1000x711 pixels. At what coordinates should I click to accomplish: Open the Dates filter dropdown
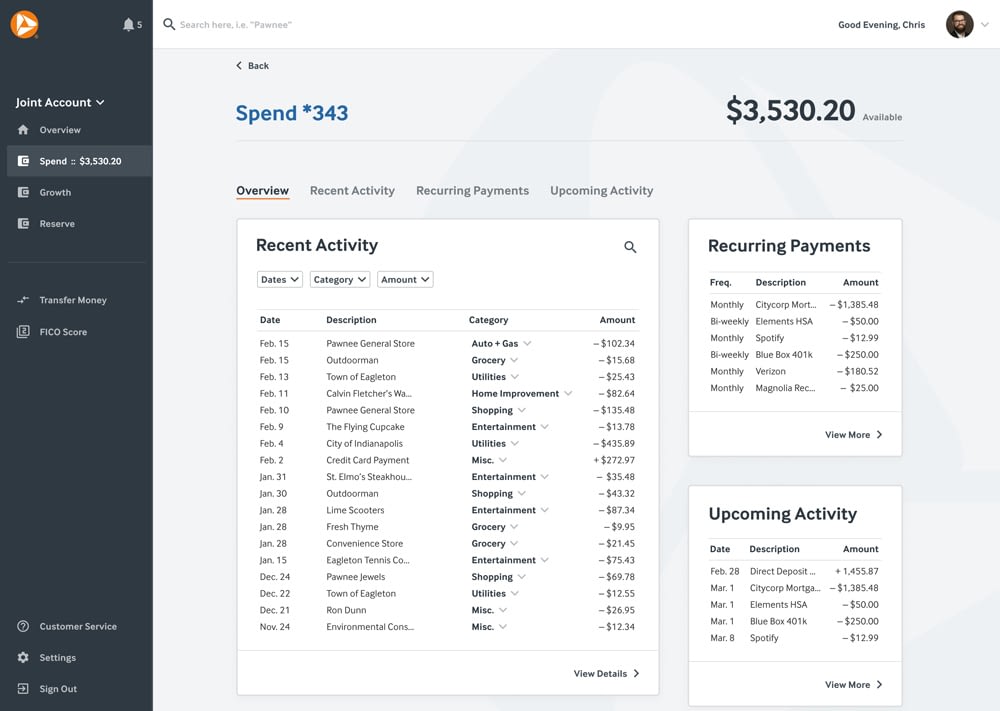tap(279, 279)
